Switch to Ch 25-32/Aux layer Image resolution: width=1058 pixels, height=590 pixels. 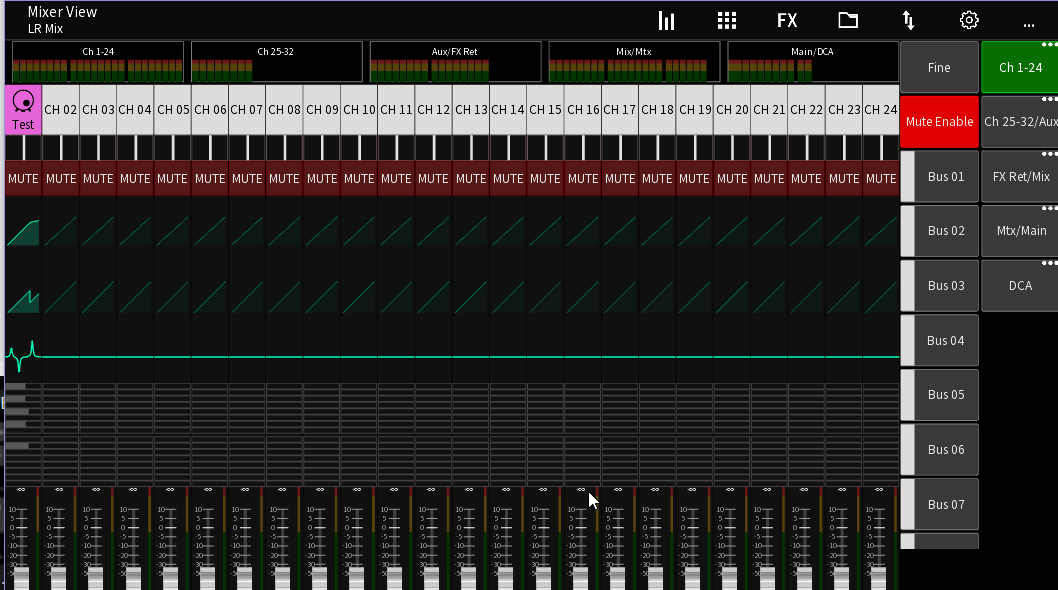[x=1020, y=122]
